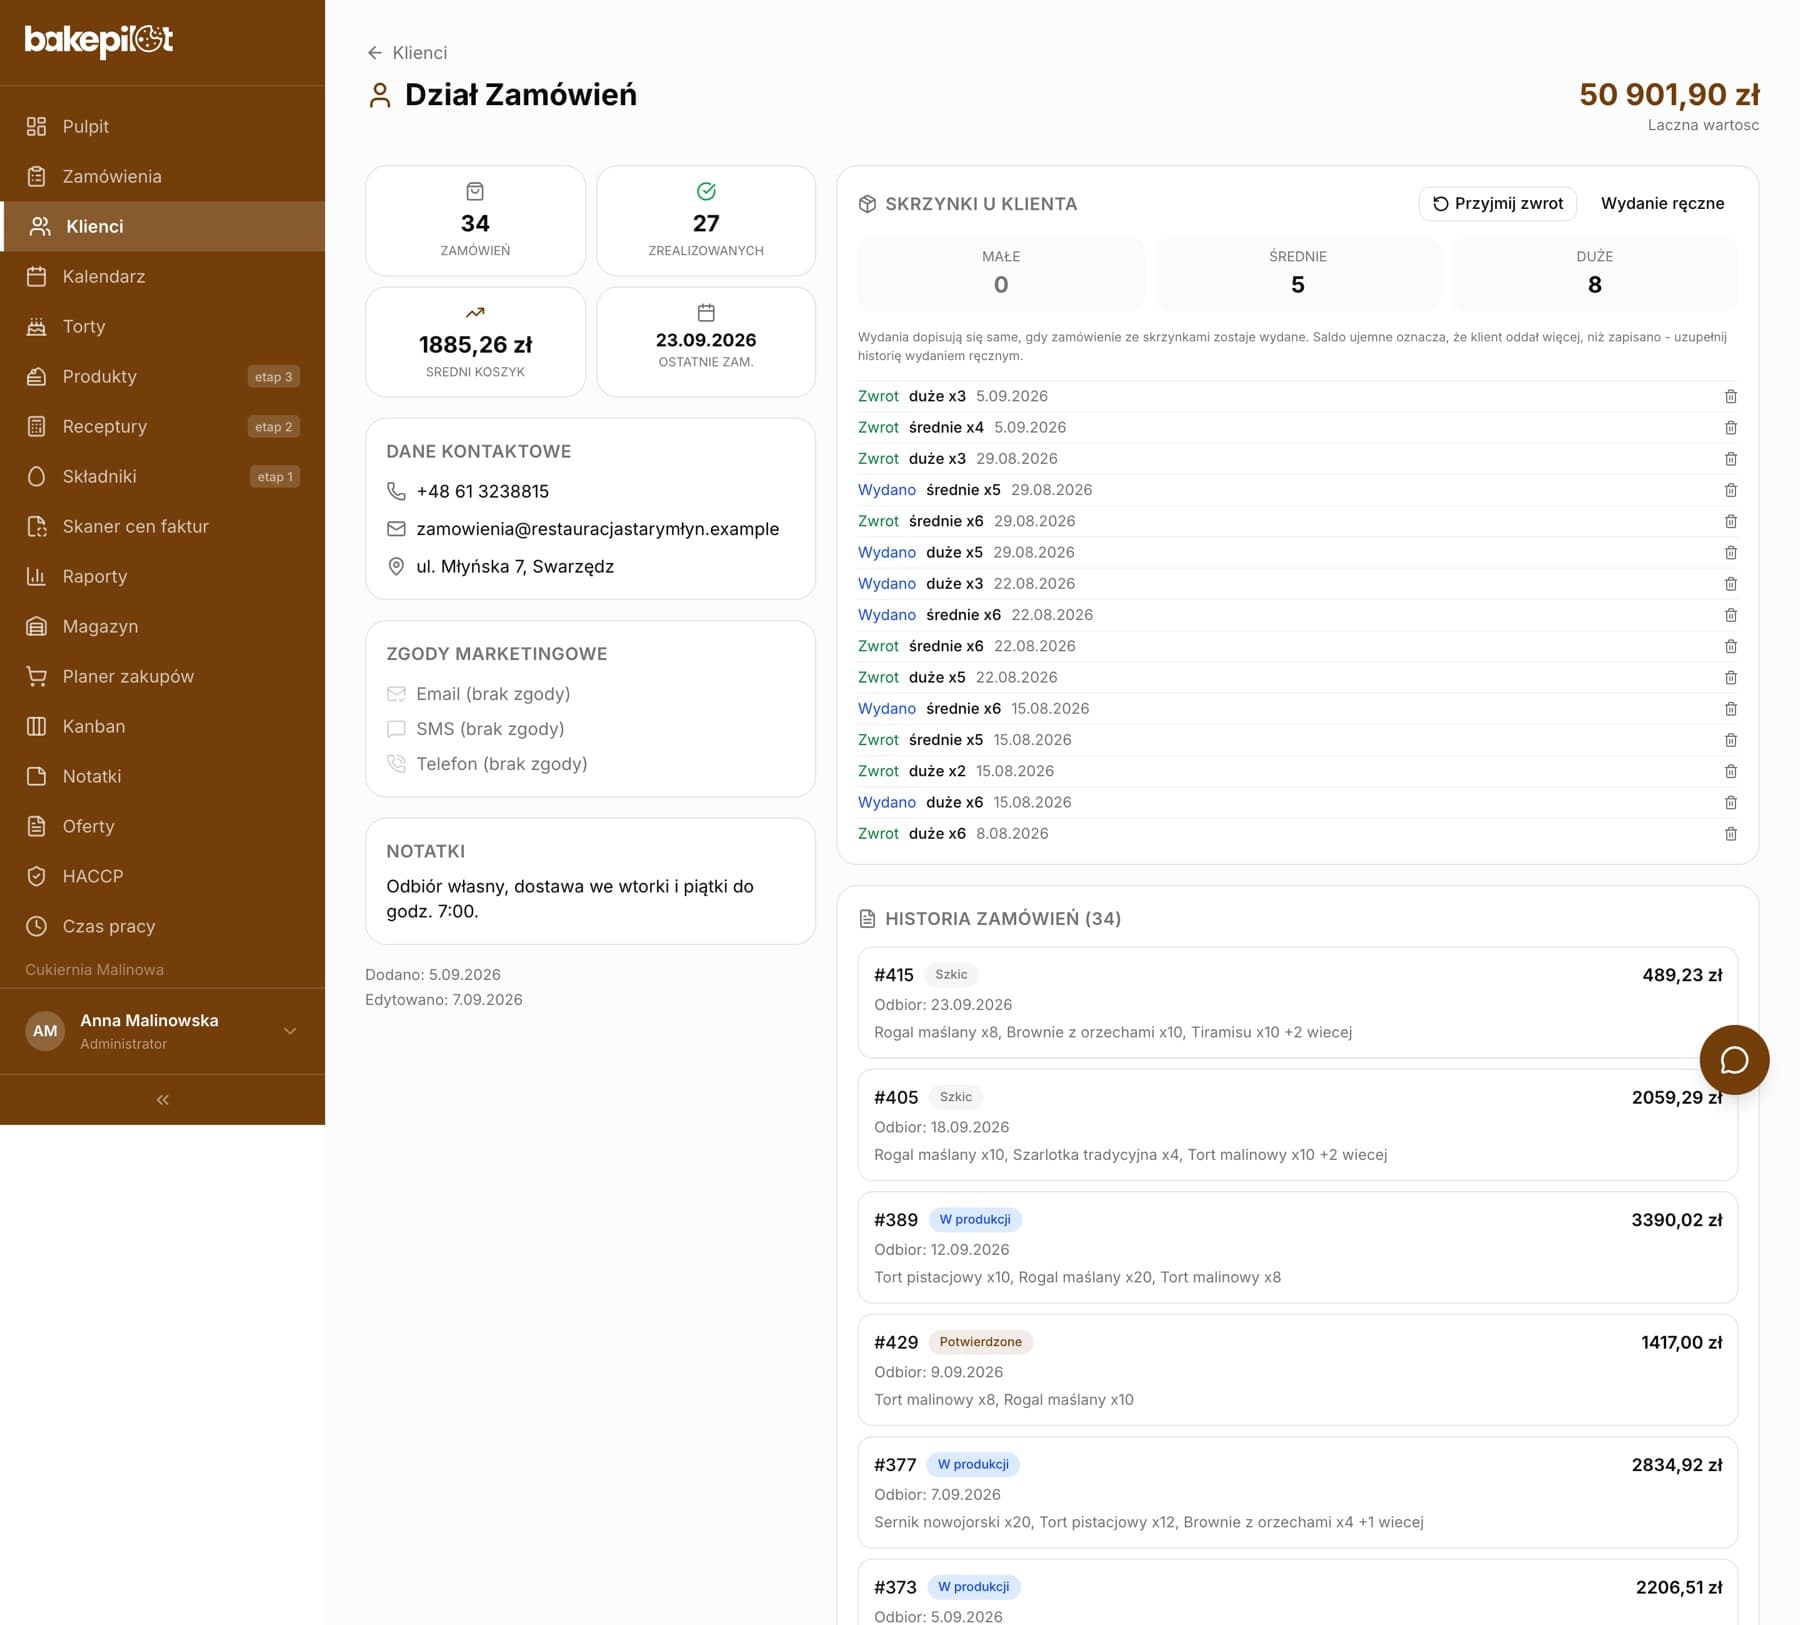Click the Składniki egg icon
This screenshot has width=1800, height=1625.
pyautogui.click(x=37, y=476)
